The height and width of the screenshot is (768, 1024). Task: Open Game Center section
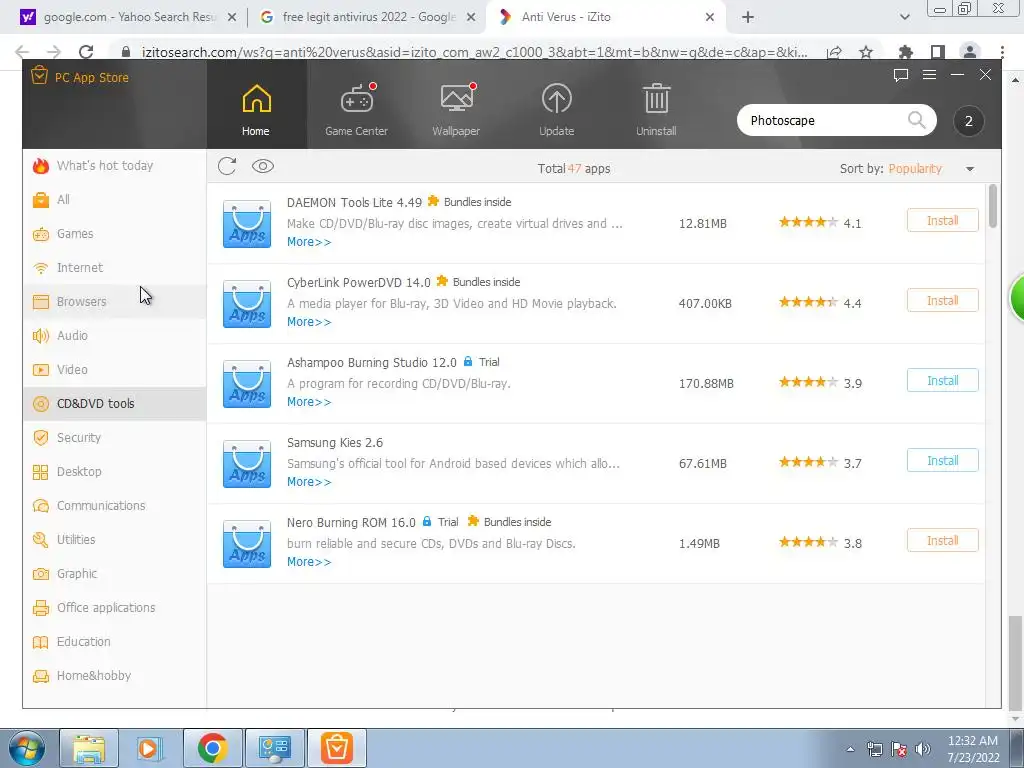click(357, 108)
